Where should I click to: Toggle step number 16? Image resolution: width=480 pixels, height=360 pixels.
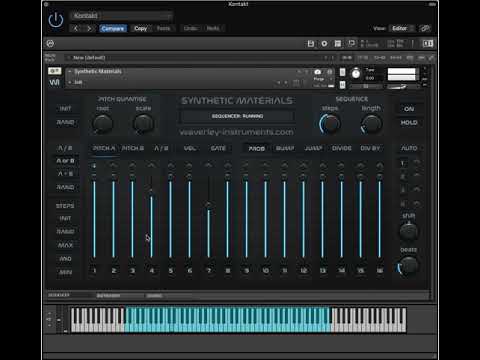[379, 270]
